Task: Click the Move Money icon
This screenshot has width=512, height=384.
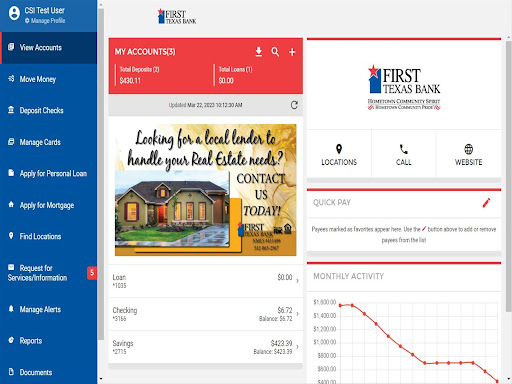Action: 11,78
